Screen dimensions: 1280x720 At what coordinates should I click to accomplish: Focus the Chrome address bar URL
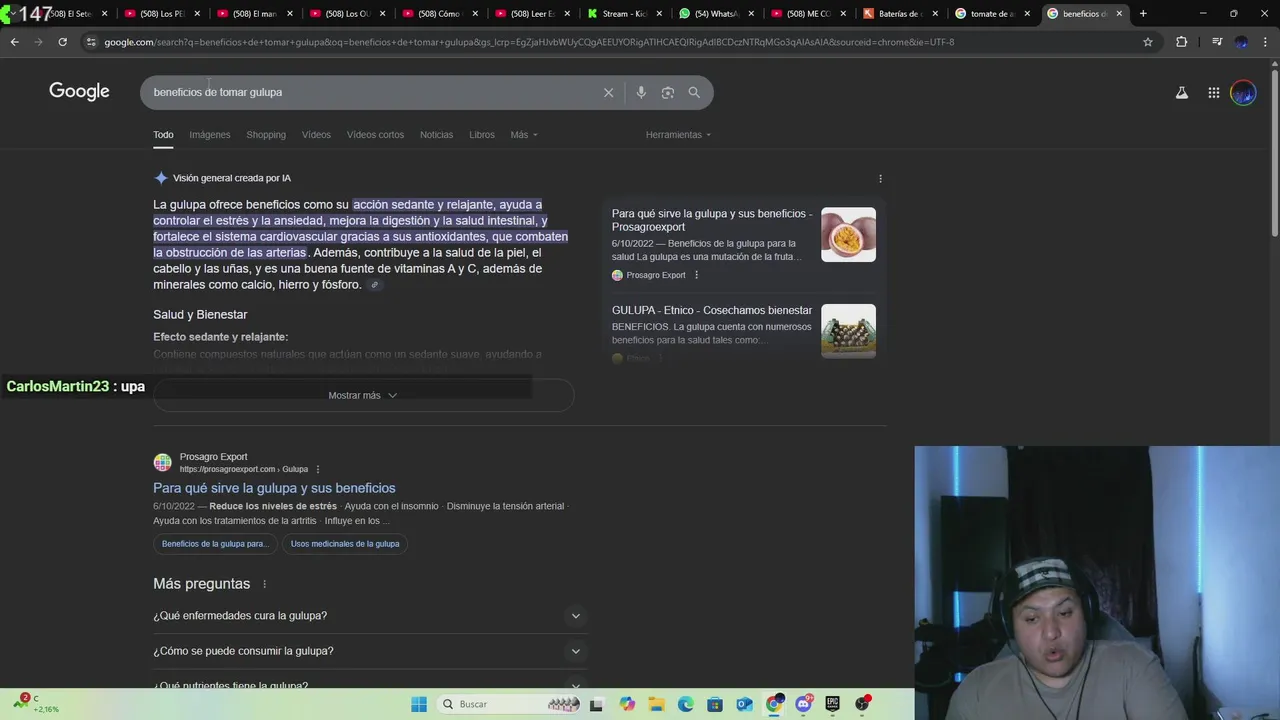[x=529, y=42]
